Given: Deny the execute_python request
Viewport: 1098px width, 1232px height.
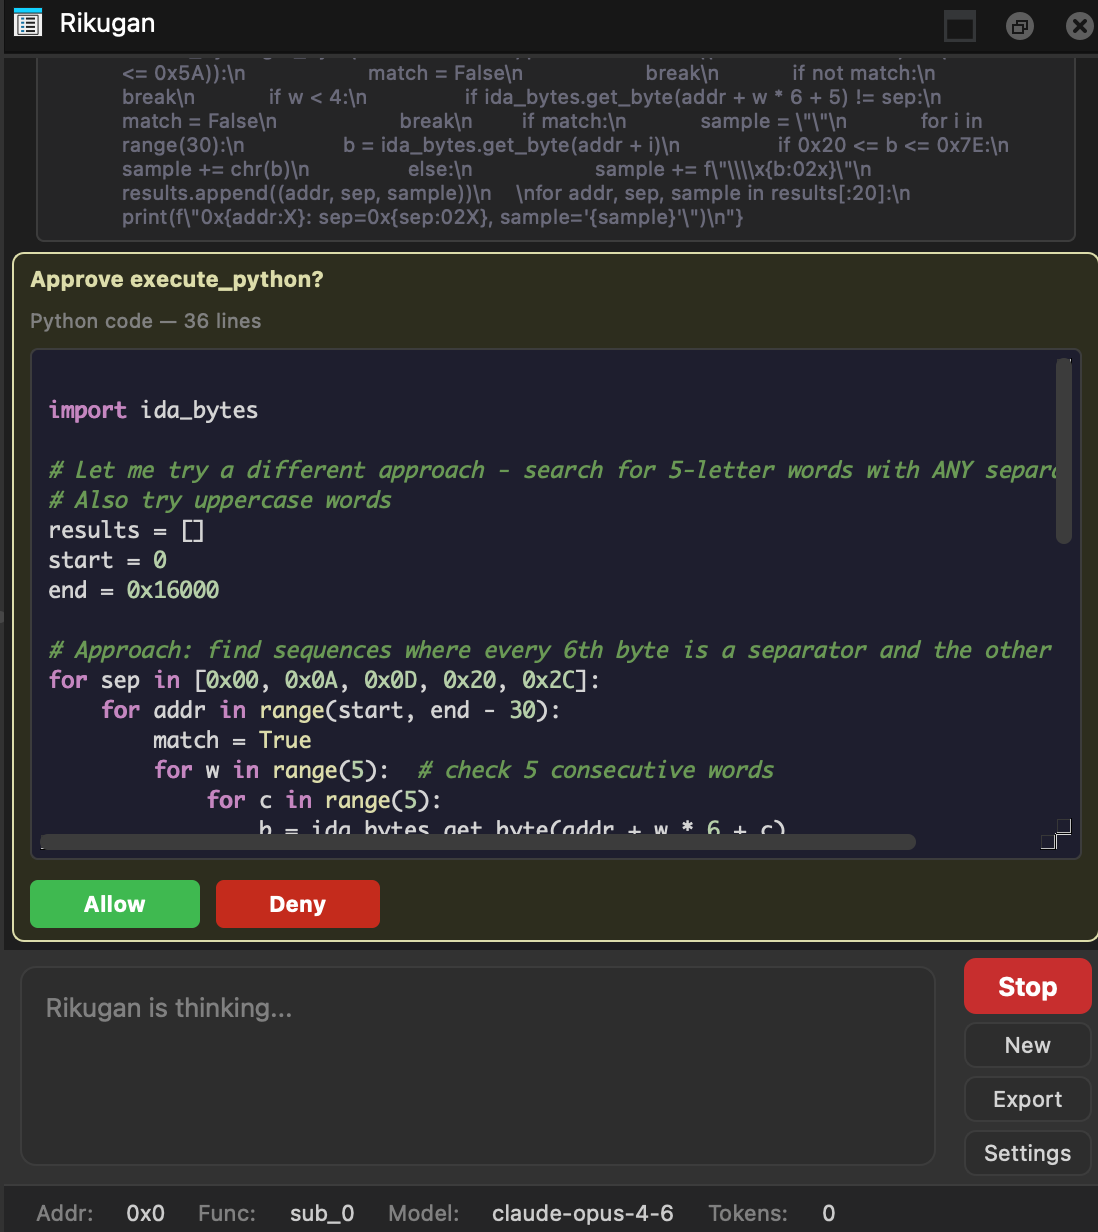Looking at the screenshot, I should click(297, 903).
